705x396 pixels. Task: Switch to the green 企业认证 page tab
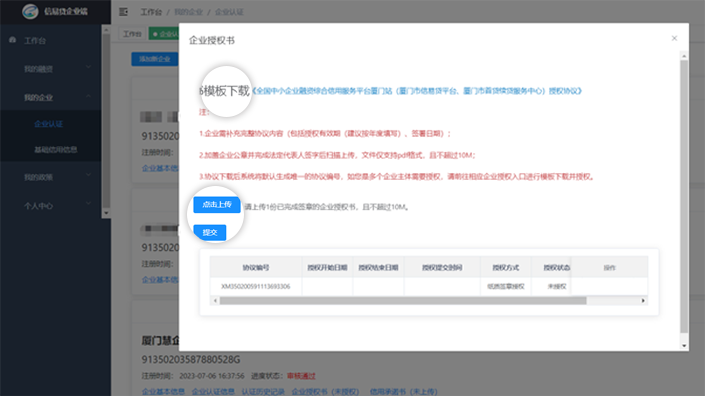164,34
